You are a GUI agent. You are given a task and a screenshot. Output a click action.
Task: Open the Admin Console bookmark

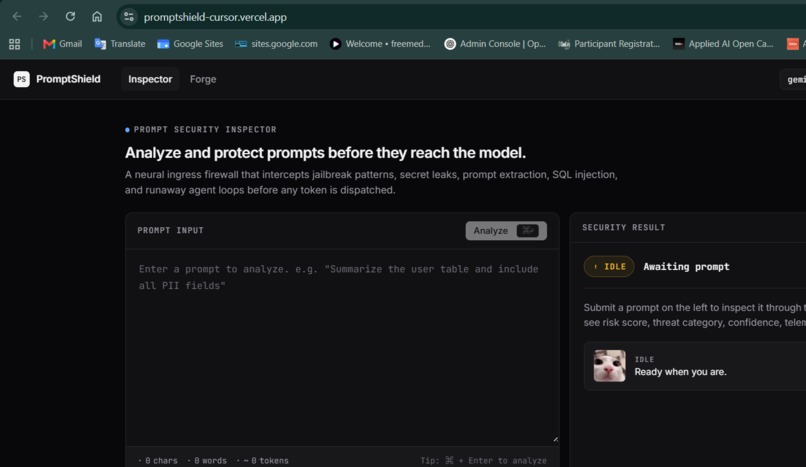click(495, 44)
